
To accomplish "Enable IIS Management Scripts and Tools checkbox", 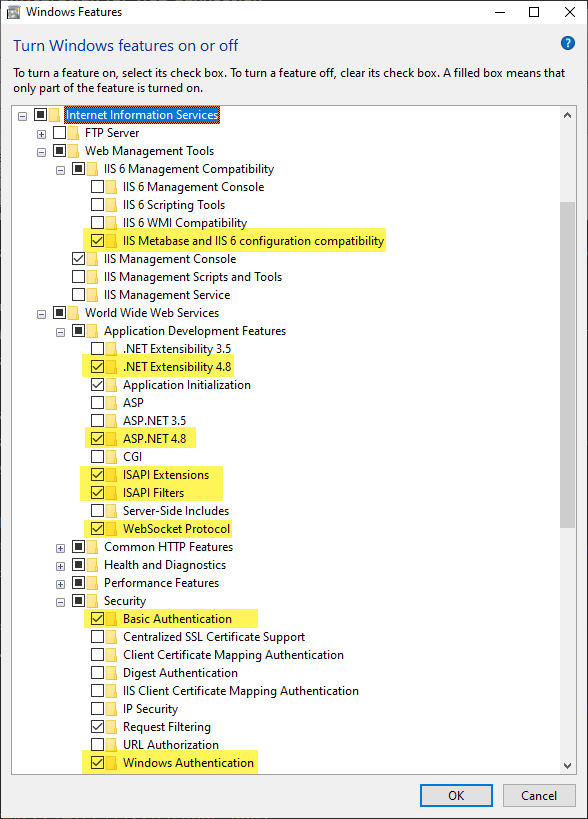I will point(78,277).
